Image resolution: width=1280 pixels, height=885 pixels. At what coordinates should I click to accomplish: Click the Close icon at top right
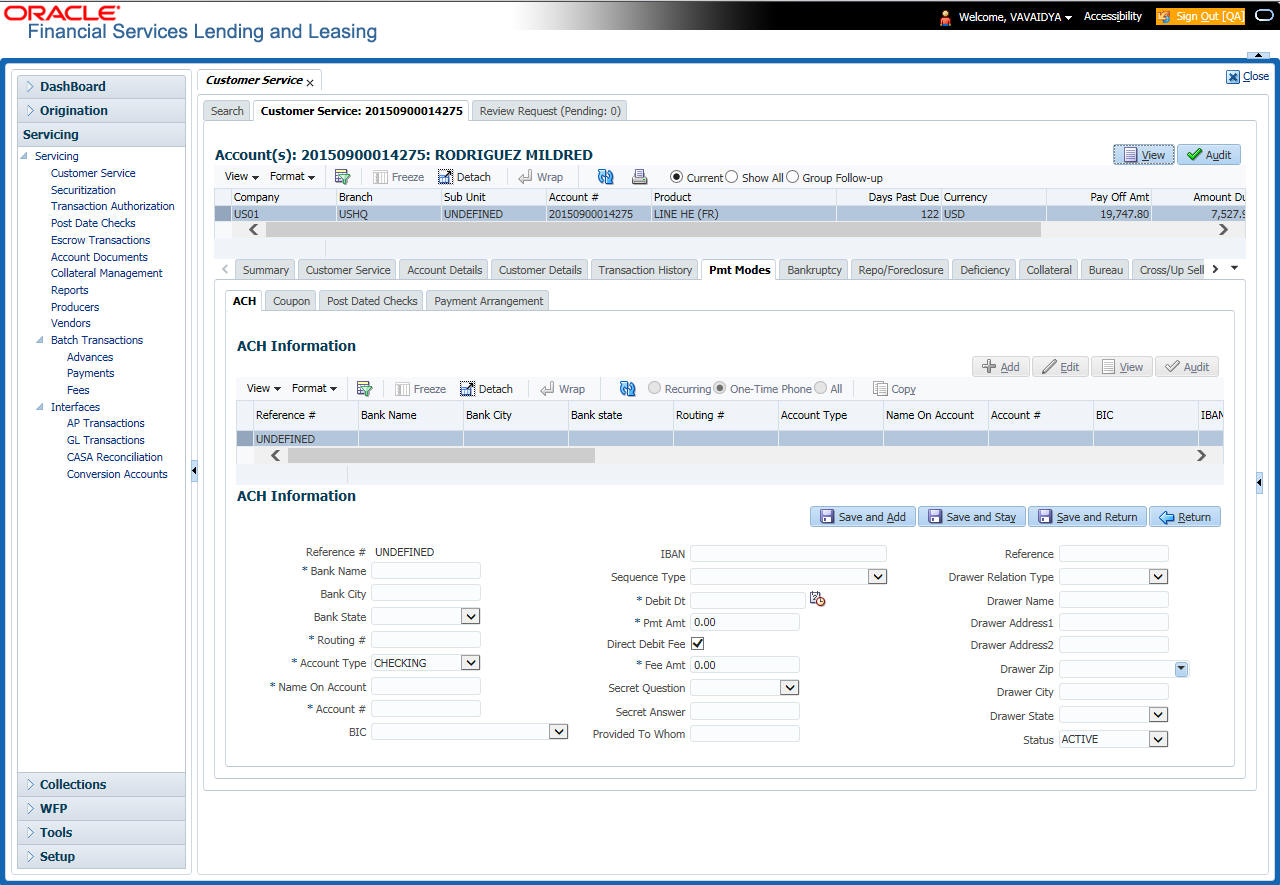point(1247,76)
